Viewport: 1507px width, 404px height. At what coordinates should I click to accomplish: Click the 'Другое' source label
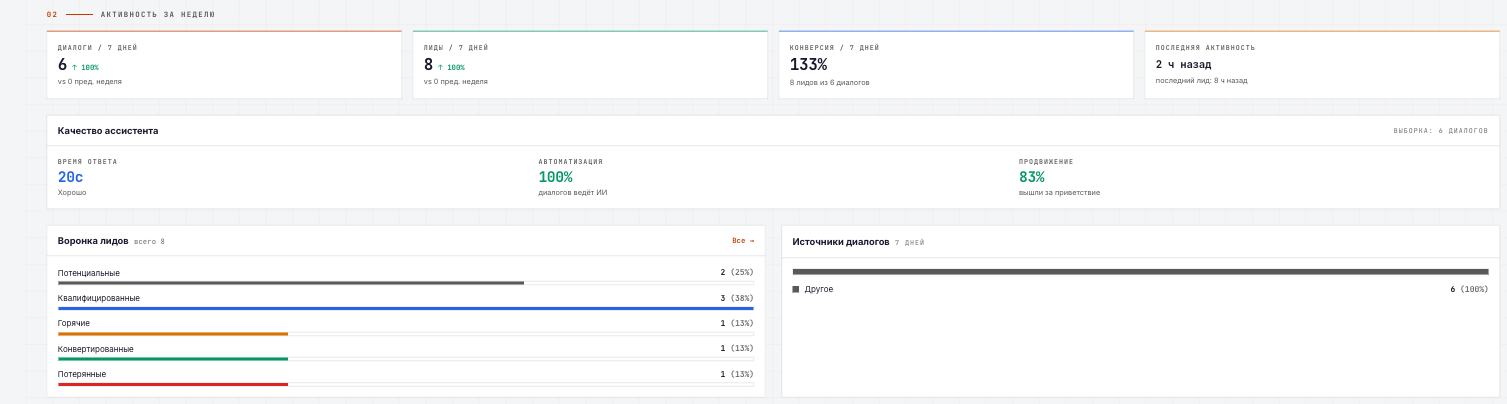[x=819, y=289]
